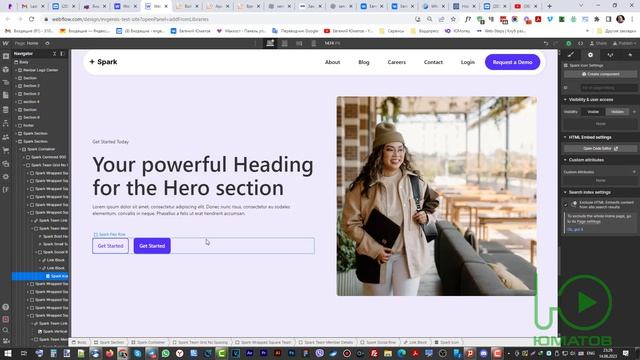Select Body in the Navigator tree
This screenshot has height=360, width=640.
point(24,62)
